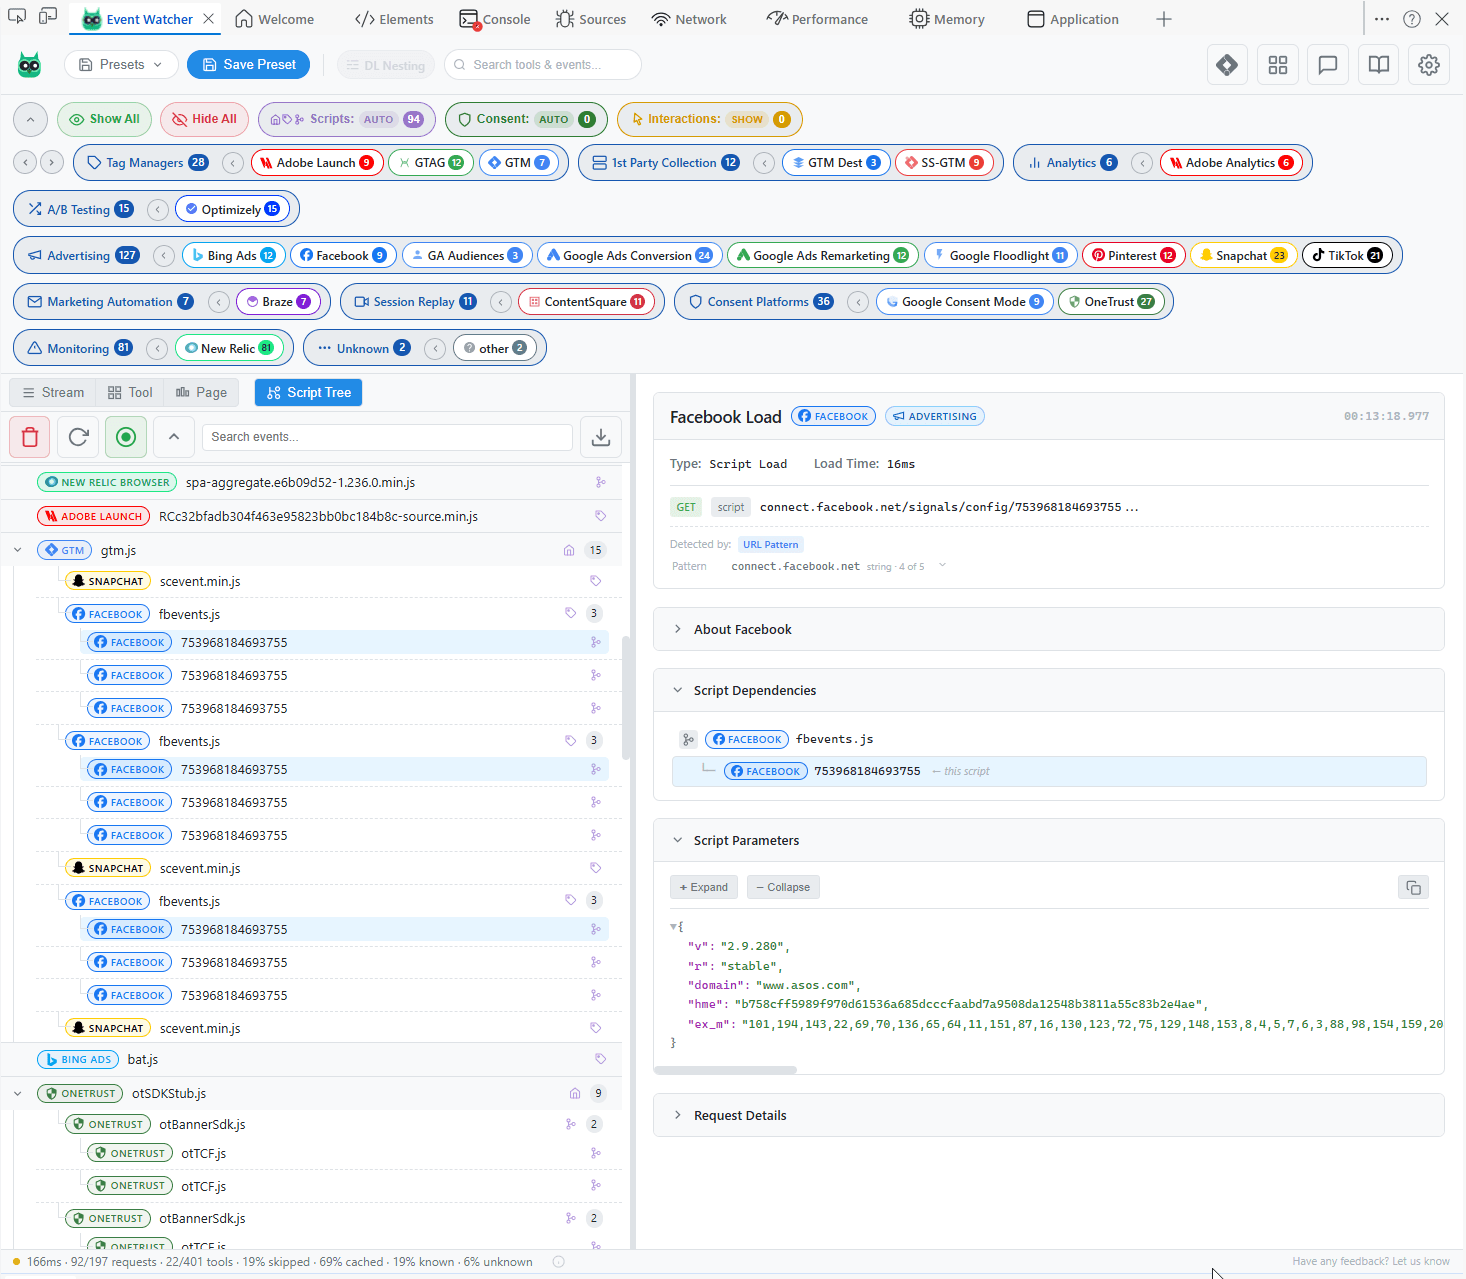This screenshot has width=1466, height=1279.
Task: Click the Hide All button
Action: coord(204,119)
